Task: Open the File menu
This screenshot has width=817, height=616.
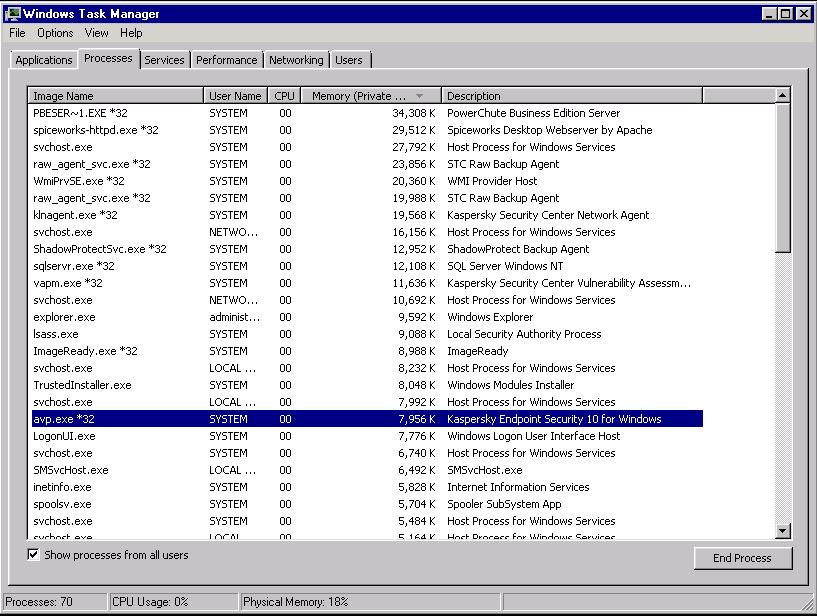Action: [x=16, y=33]
